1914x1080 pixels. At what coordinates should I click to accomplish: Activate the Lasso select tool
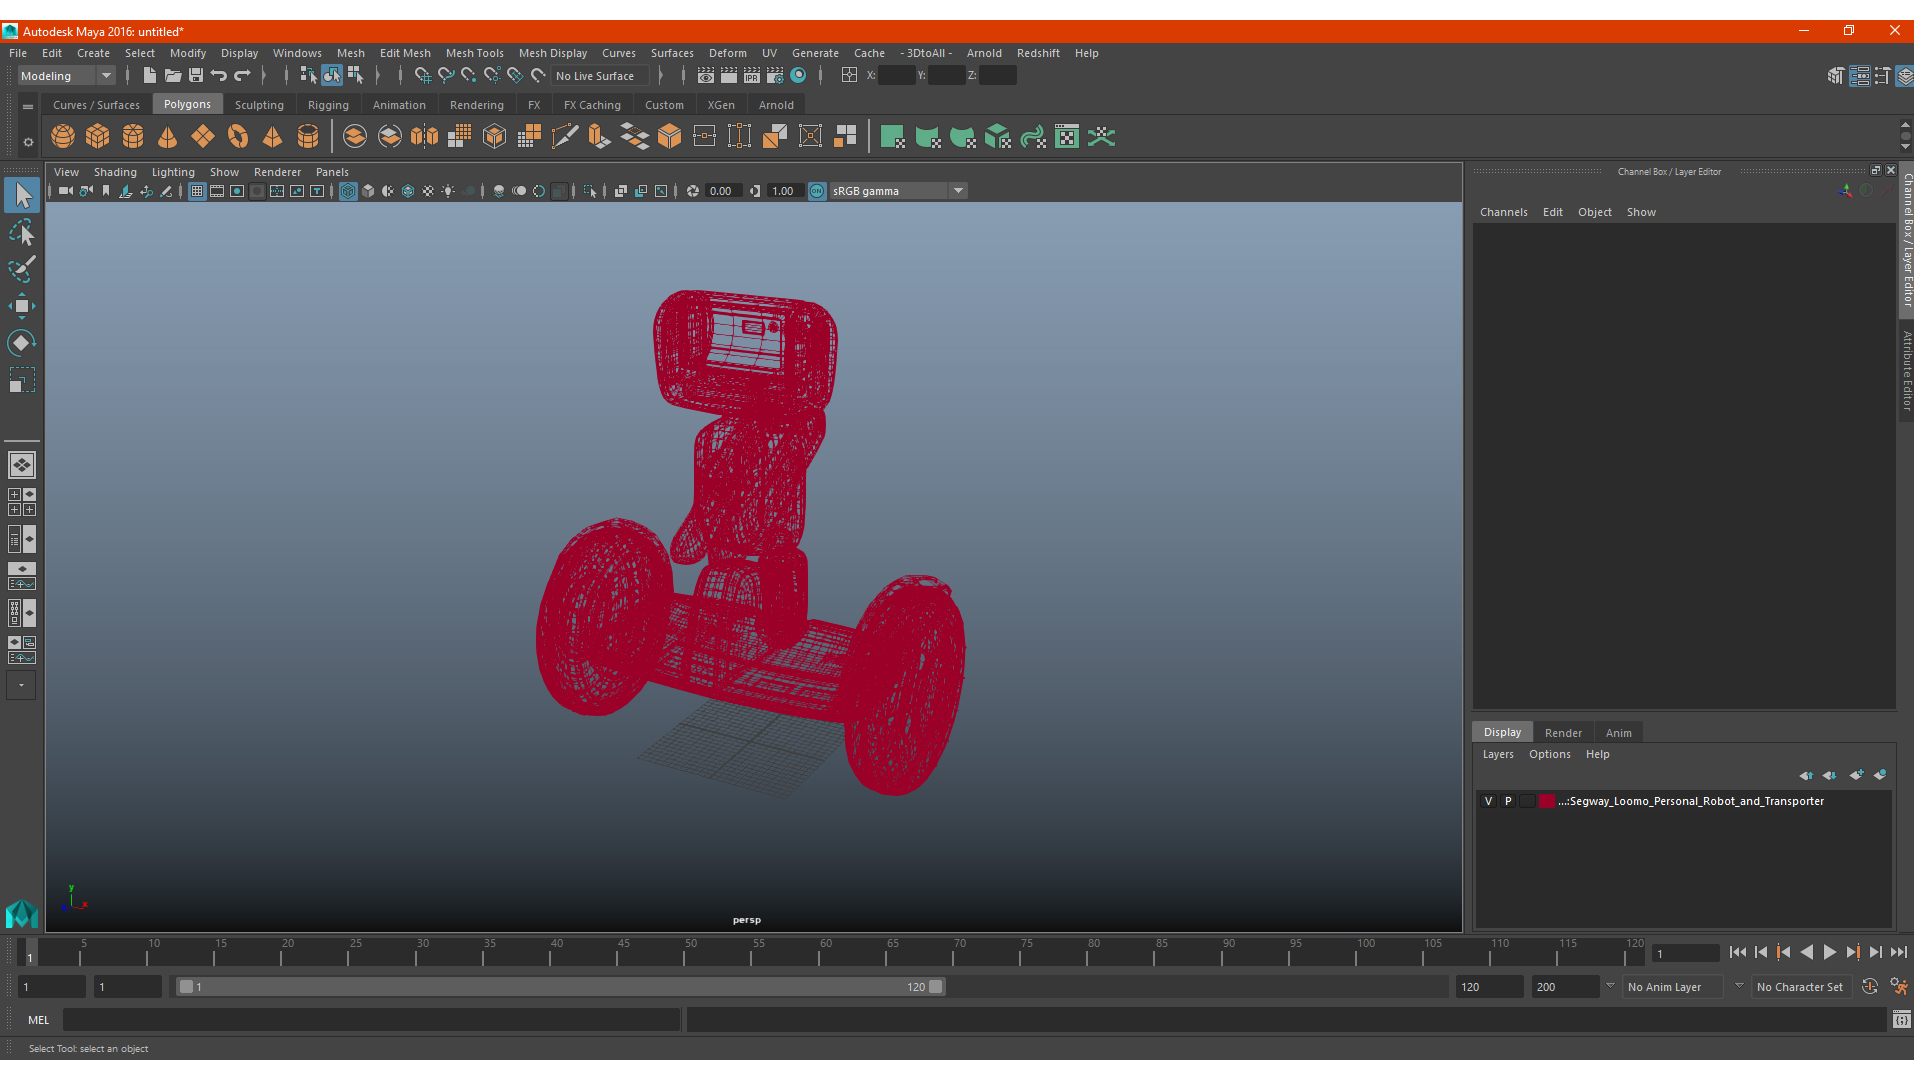point(22,232)
